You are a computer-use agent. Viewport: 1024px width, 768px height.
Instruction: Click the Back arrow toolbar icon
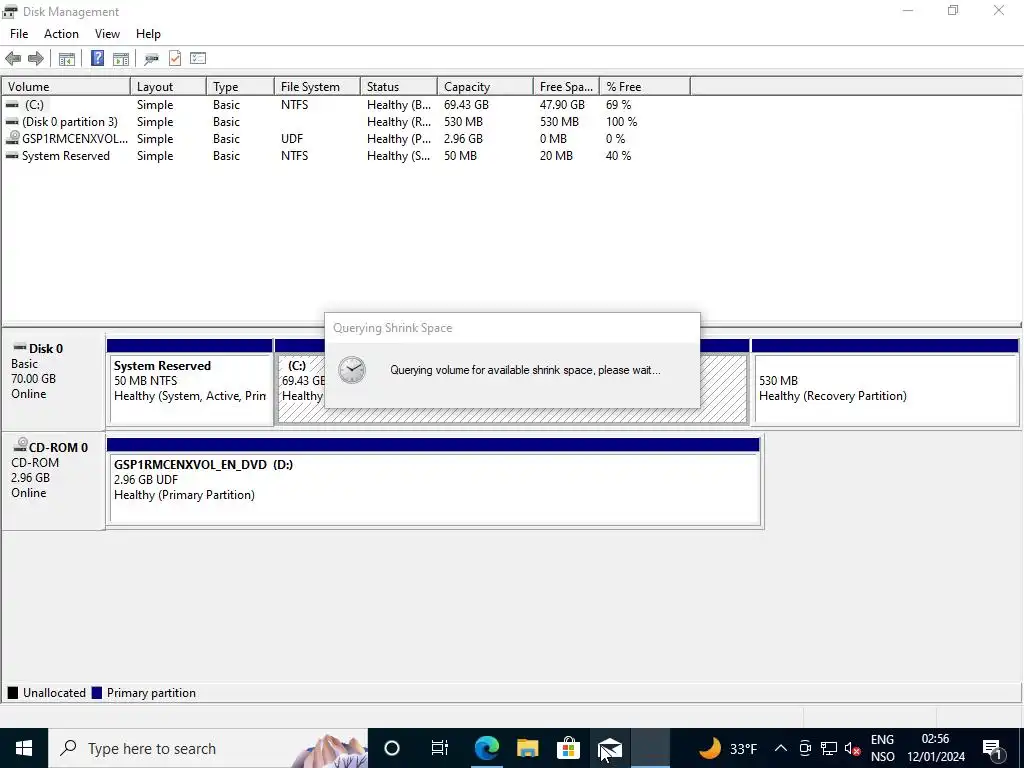coord(13,59)
